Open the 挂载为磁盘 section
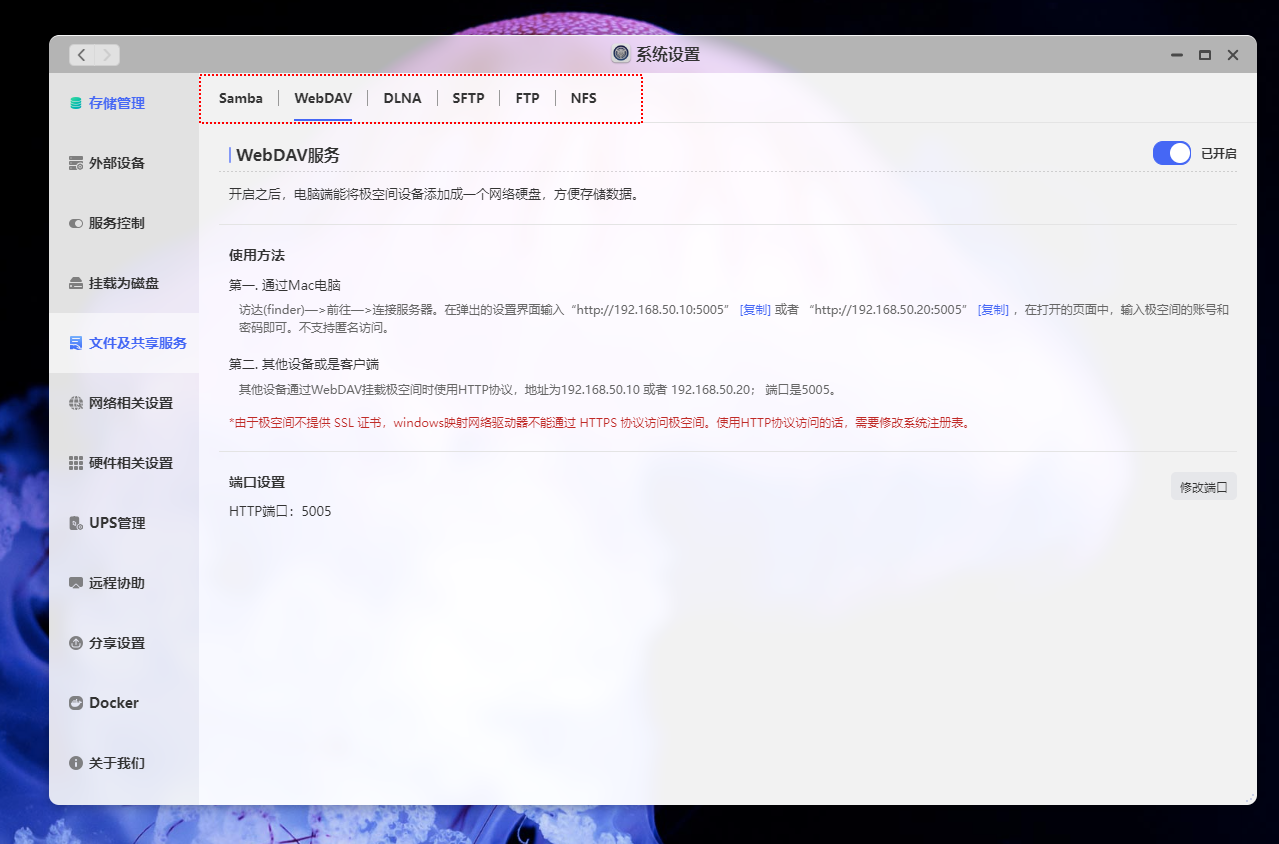Viewport: 1279px width, 844px height. [114, 282]
